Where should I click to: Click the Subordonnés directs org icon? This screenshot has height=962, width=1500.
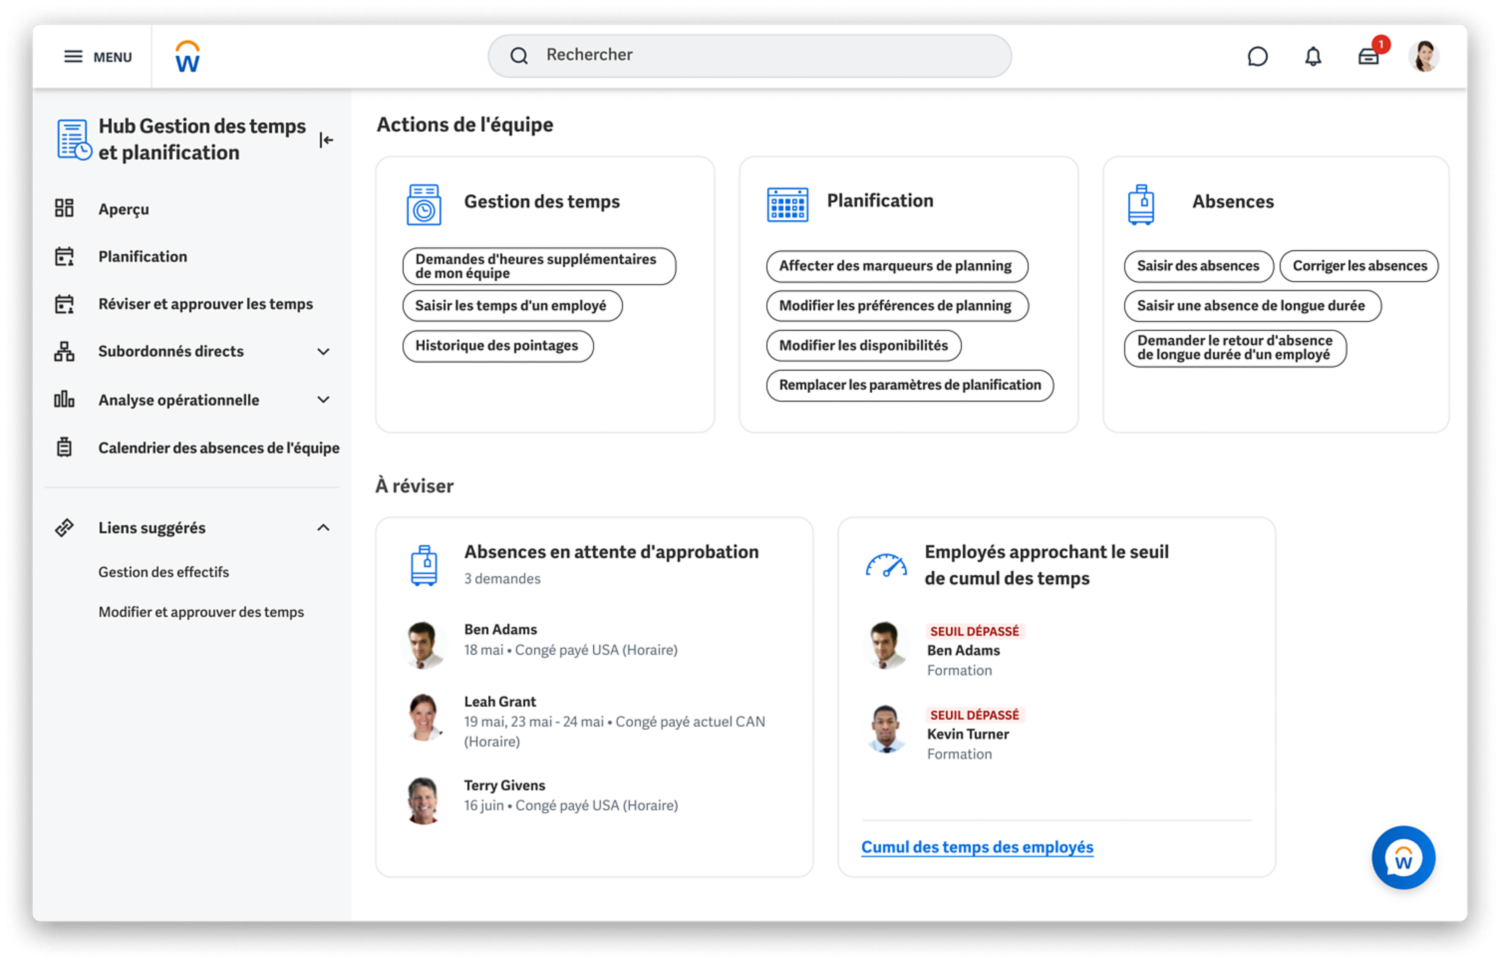[x=64, y=351]
